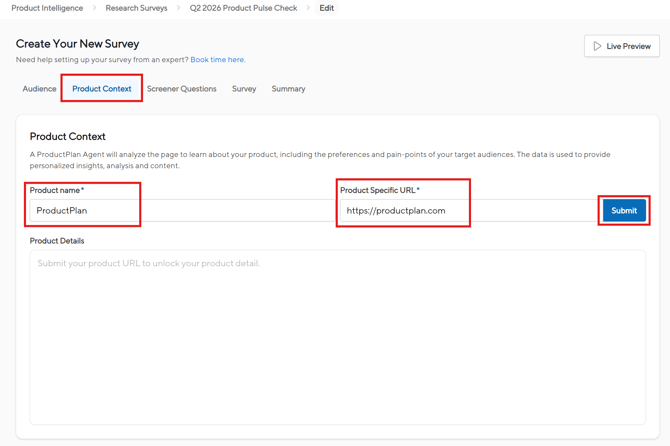Click into the Product Specific URL field
This screenshot has width=670, height=446.
465,211
